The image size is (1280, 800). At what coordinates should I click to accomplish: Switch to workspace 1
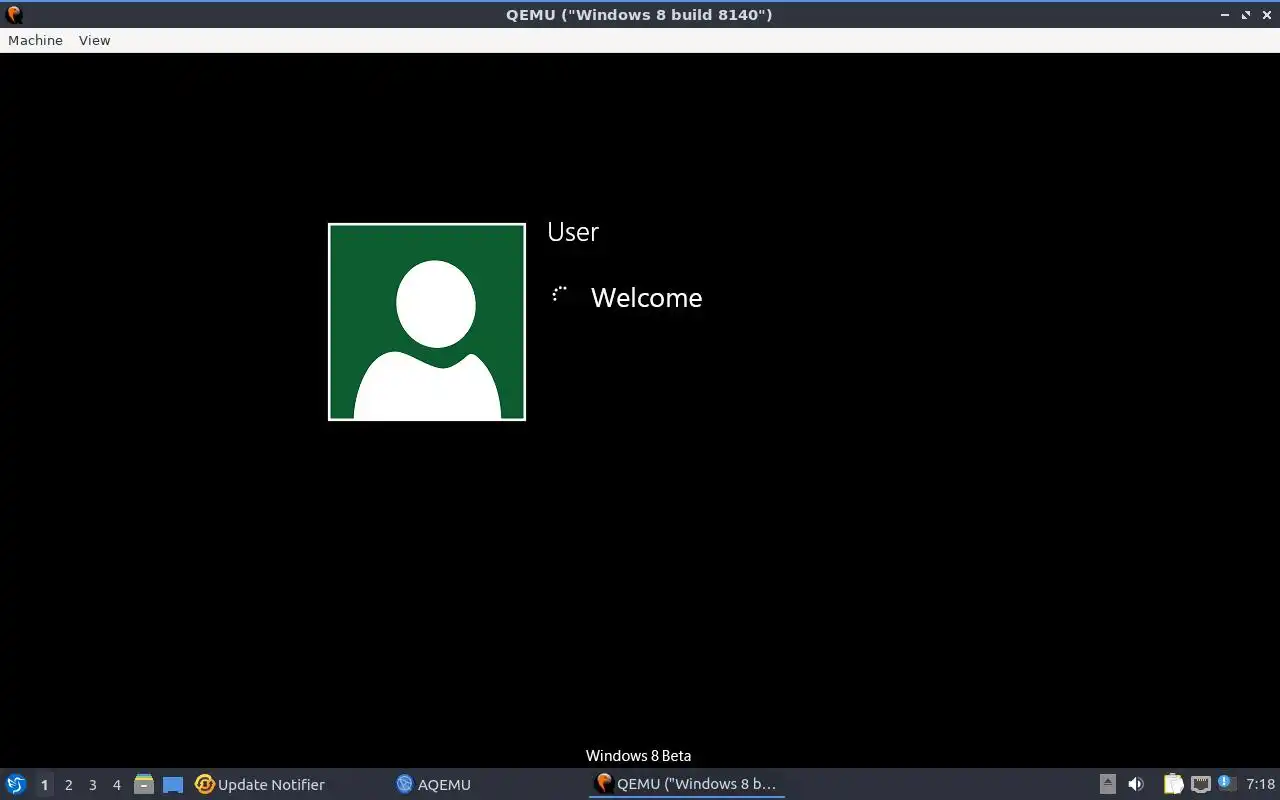pyautogui.click(x=44, y=785)
